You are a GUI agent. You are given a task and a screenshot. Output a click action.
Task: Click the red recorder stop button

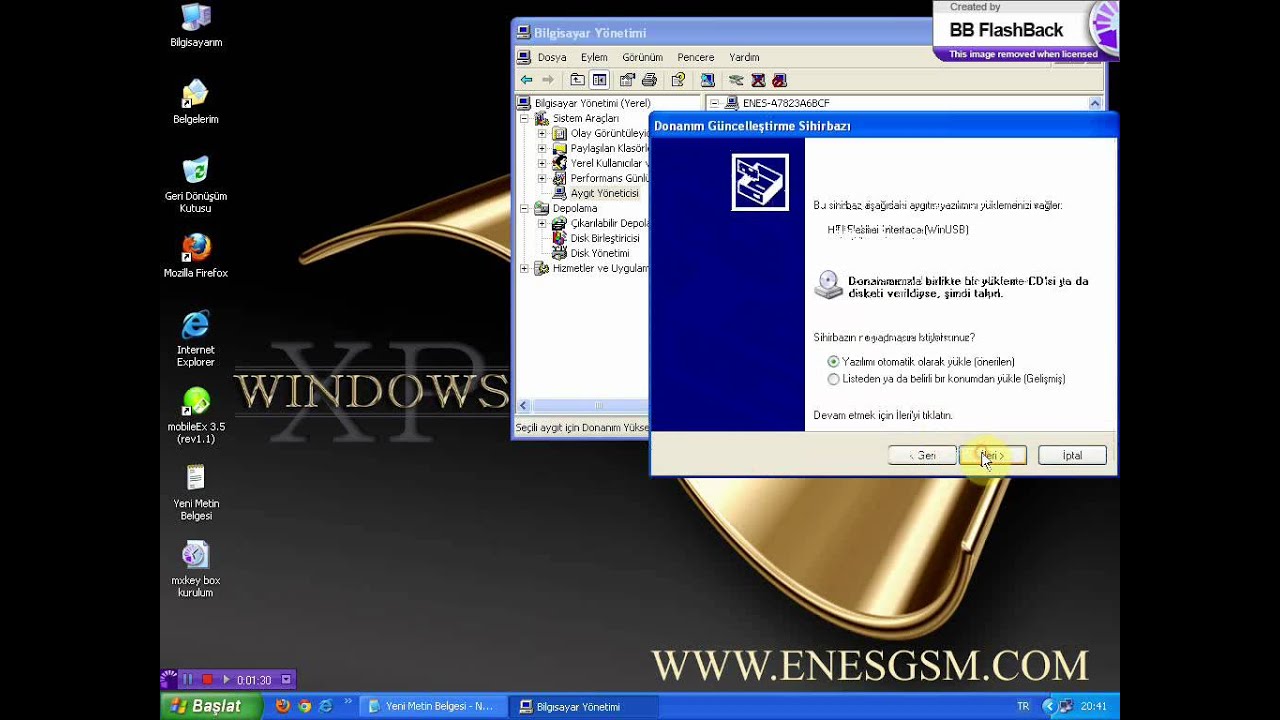[207, 680]
